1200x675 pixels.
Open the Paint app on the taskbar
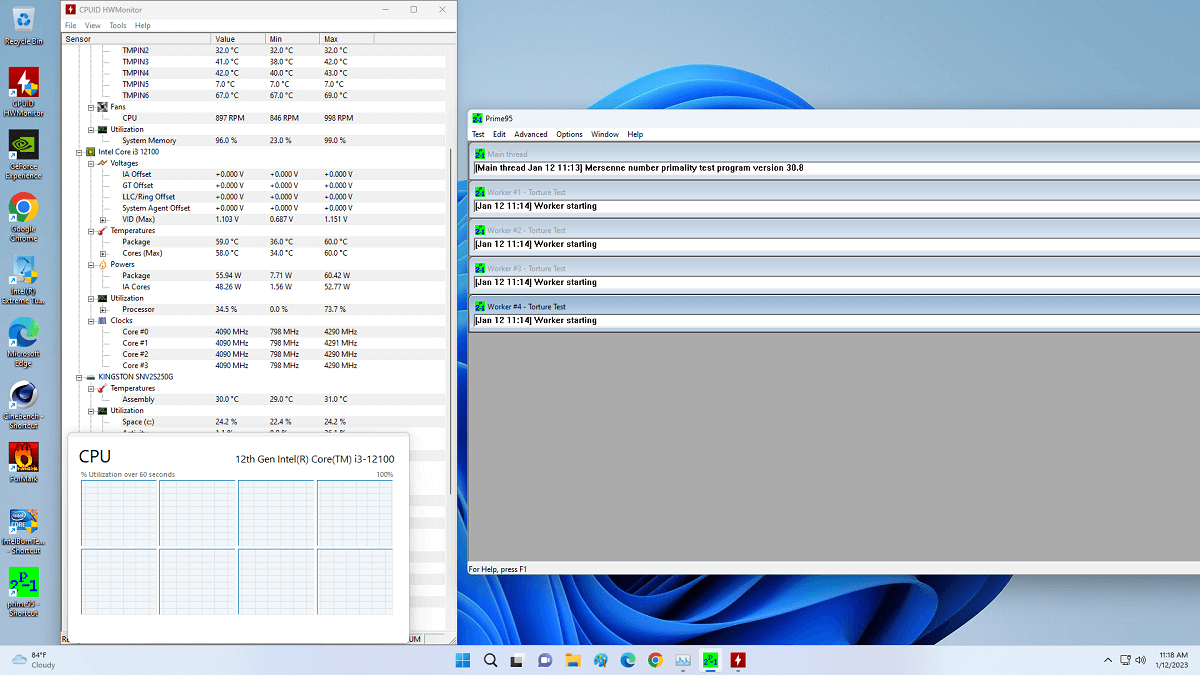600,660
